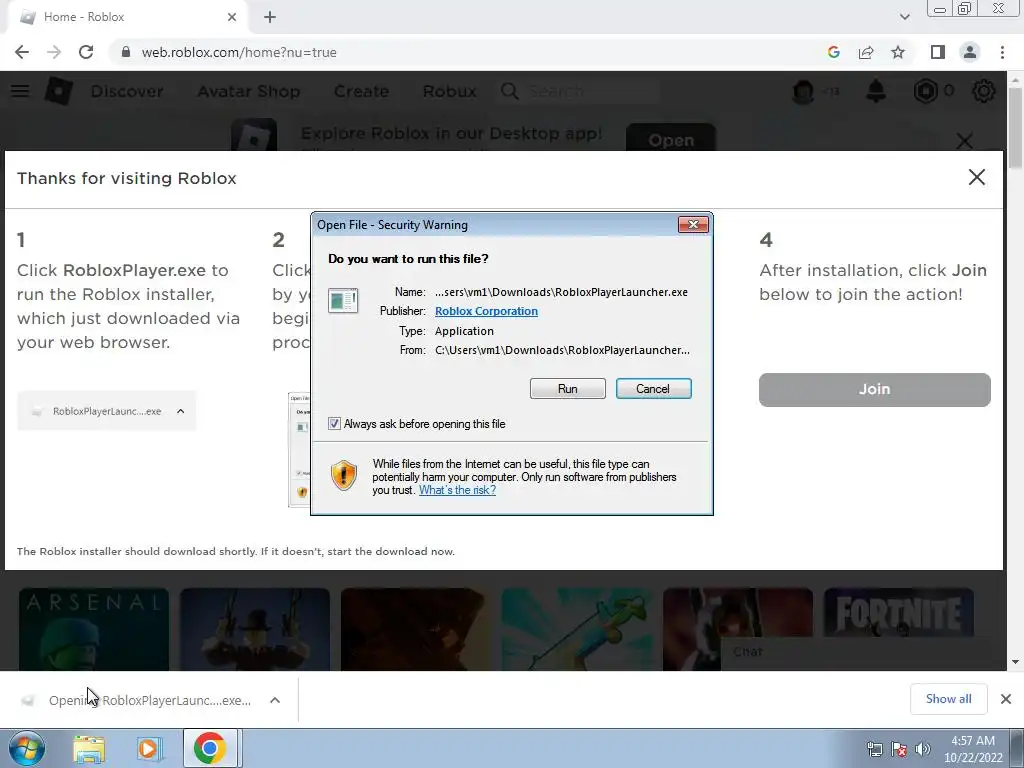Open the Robux menu item
The image size is (1024, 768).
click(x=449, y=91)
